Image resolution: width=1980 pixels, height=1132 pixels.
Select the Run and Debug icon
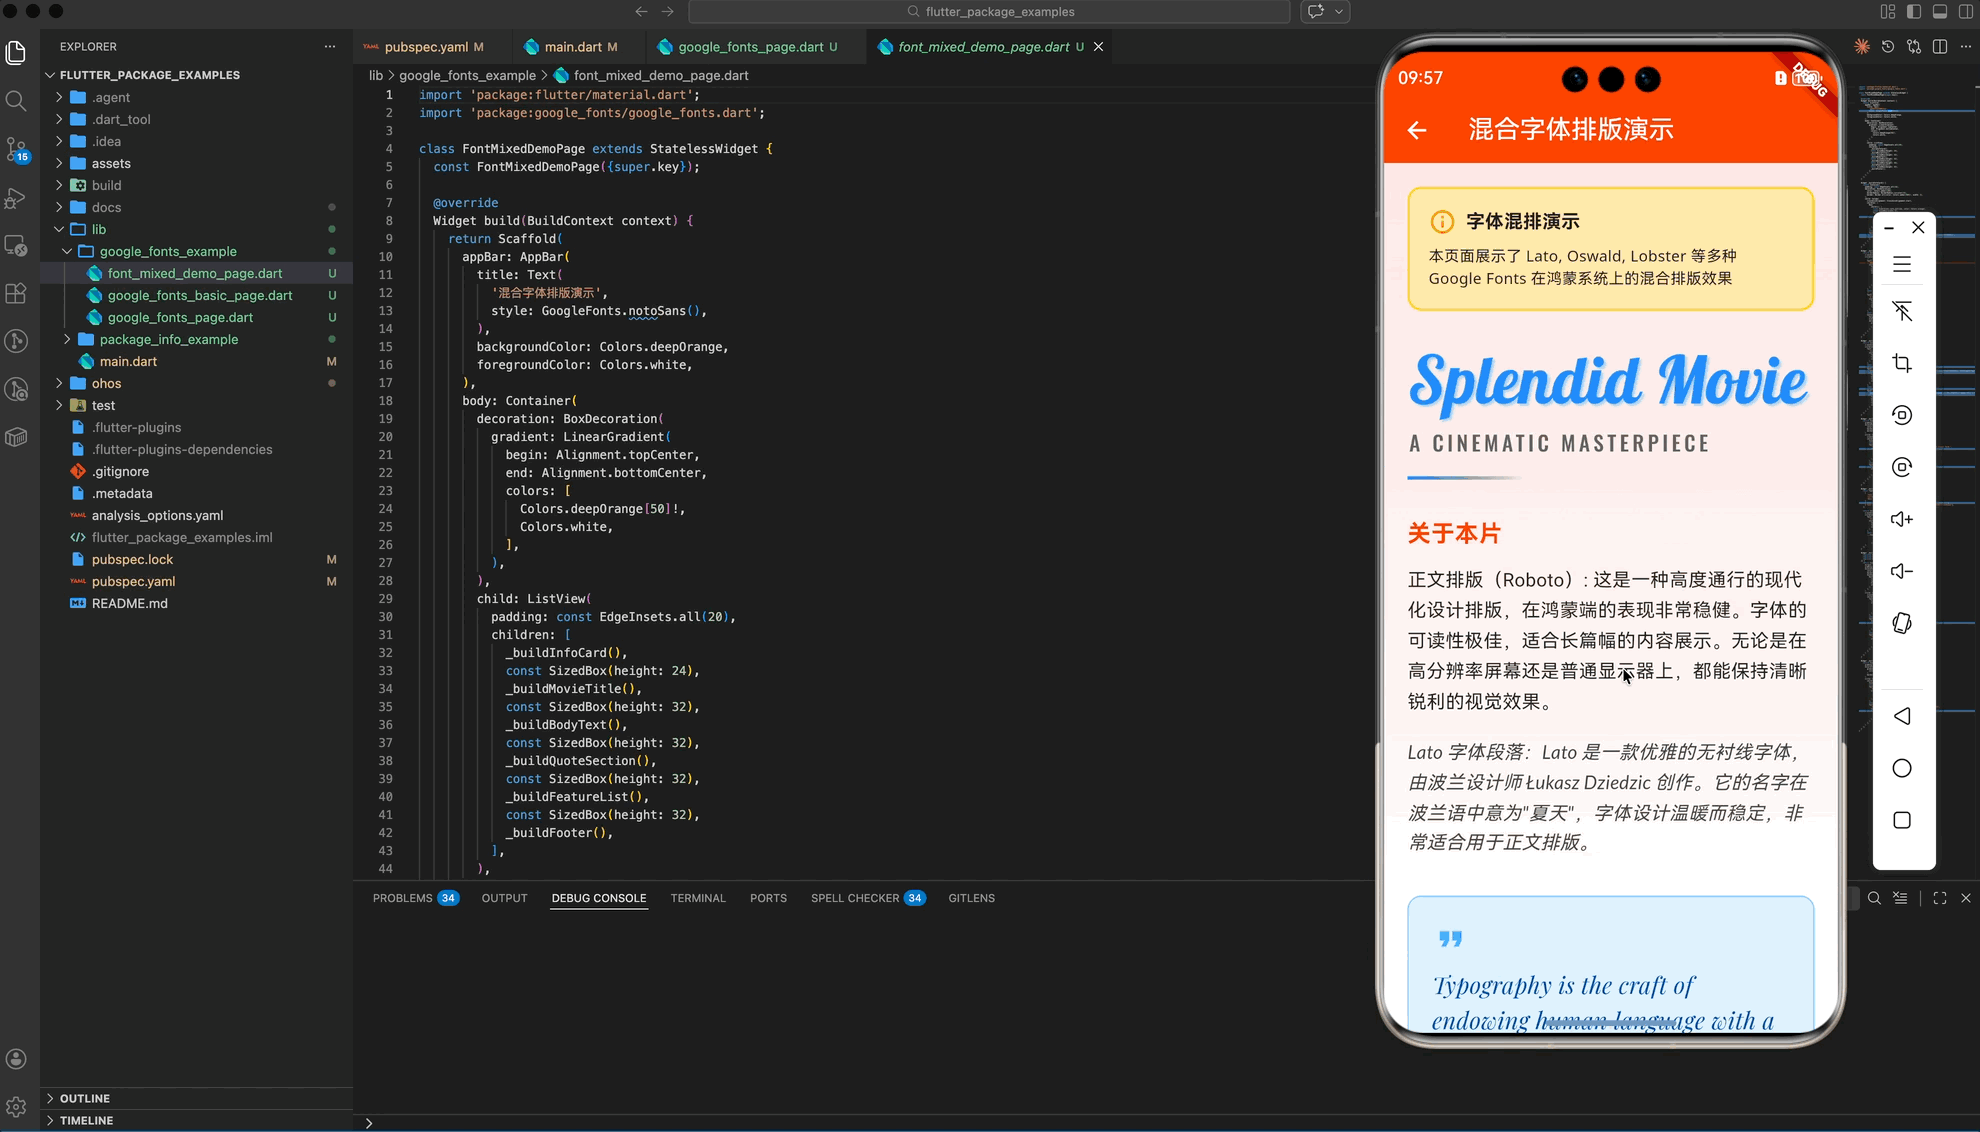tap(16, 198)
